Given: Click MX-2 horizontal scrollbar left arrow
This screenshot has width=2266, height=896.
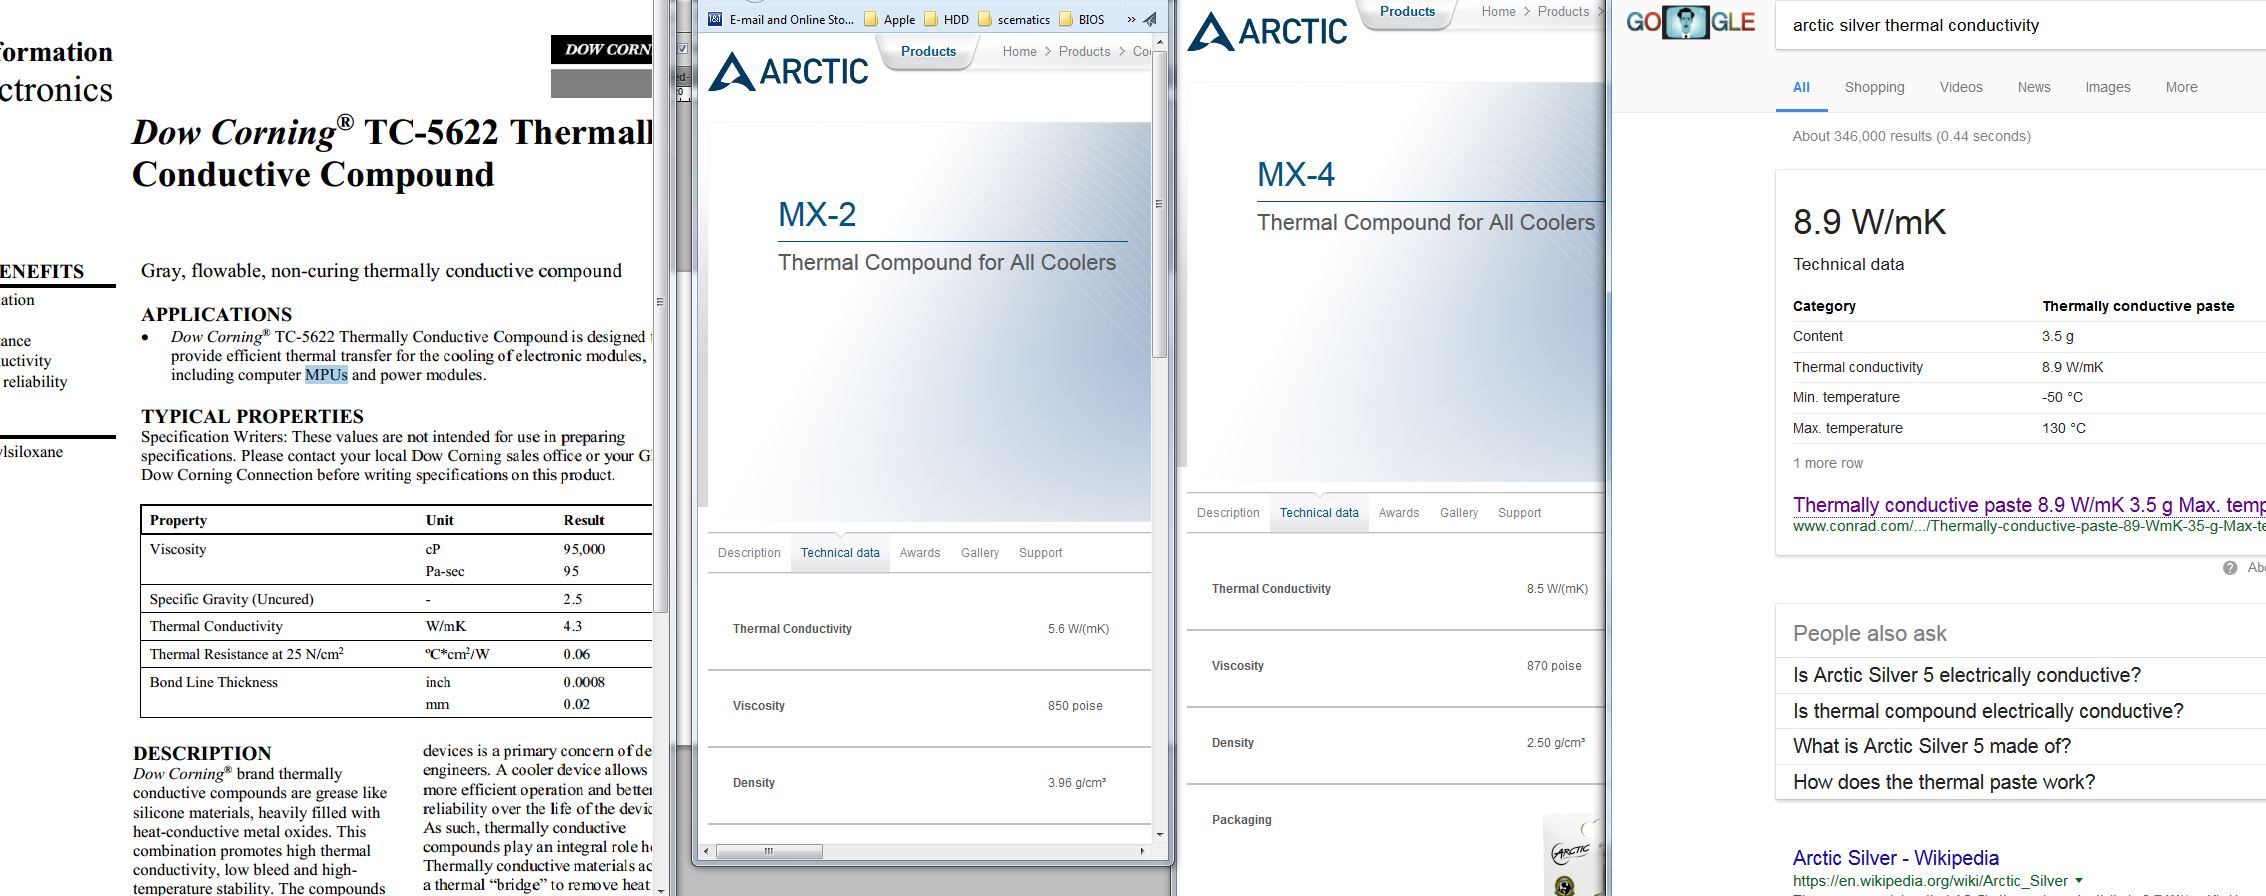Looking at the screenshot, I should (x=706, y=851).
